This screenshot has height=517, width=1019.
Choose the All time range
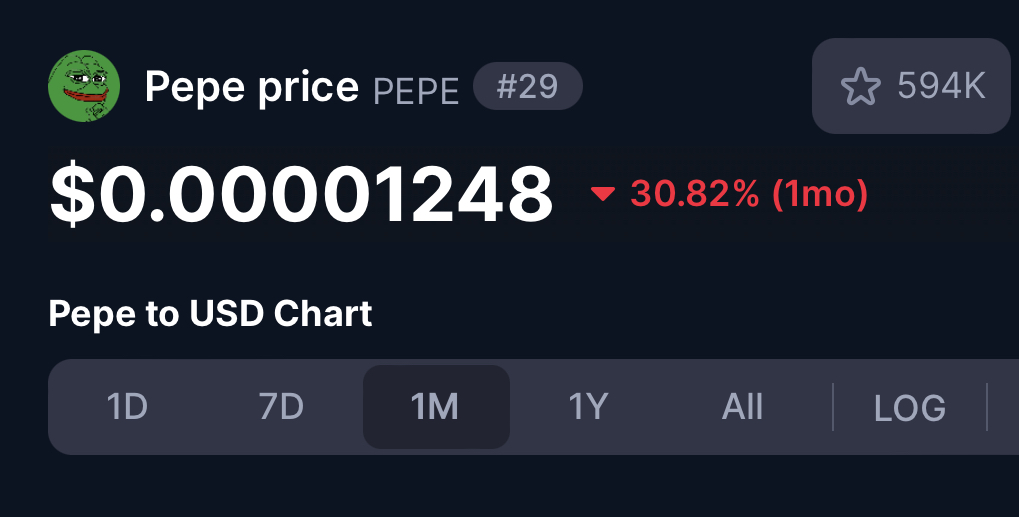742,407
